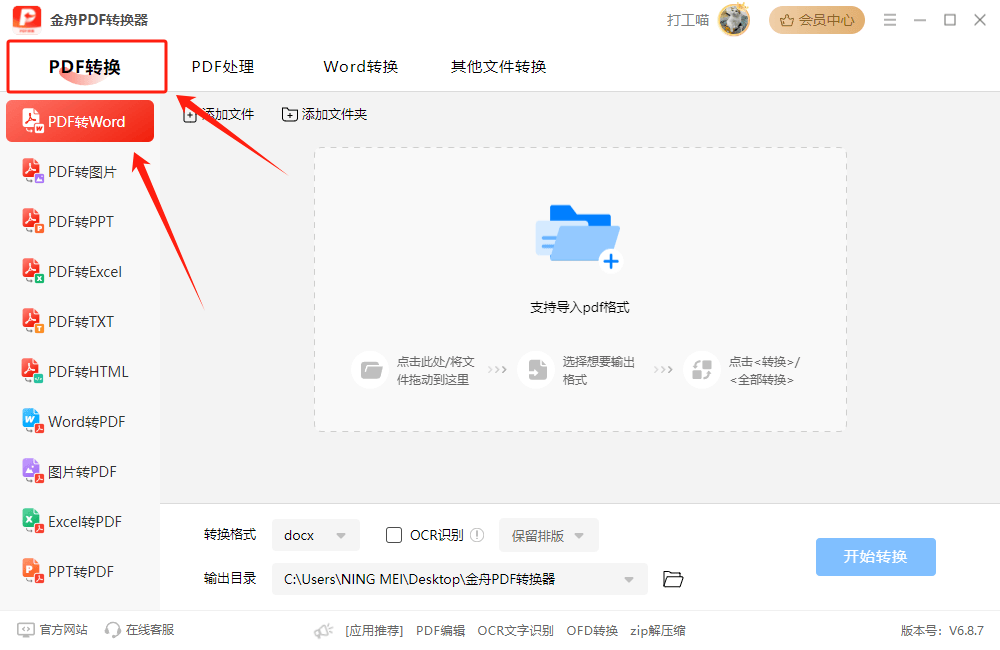Select PDF转Word in the sidebar
The height and width of the screenshot is (650, 1000).
pos(80,121)
